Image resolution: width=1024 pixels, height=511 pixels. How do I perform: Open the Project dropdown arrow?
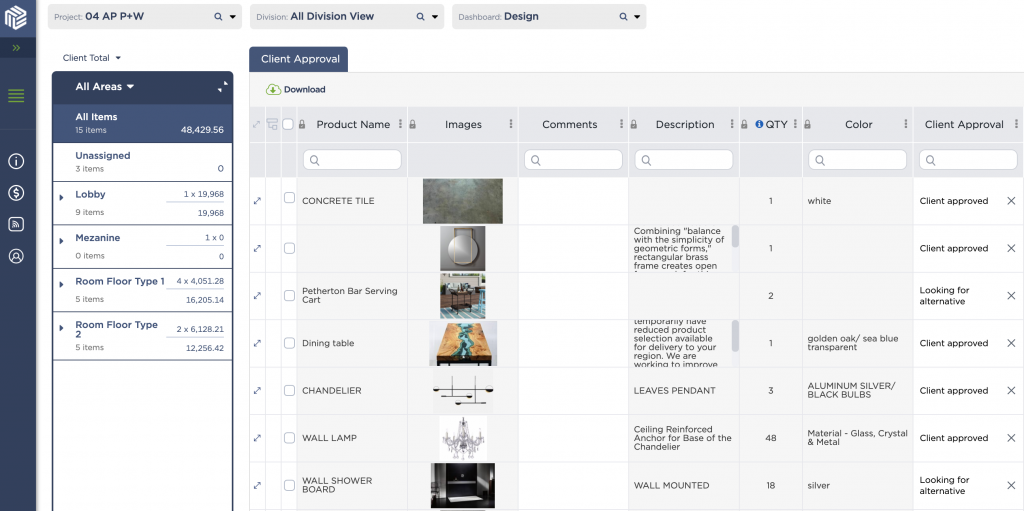(x=232, y=18)
